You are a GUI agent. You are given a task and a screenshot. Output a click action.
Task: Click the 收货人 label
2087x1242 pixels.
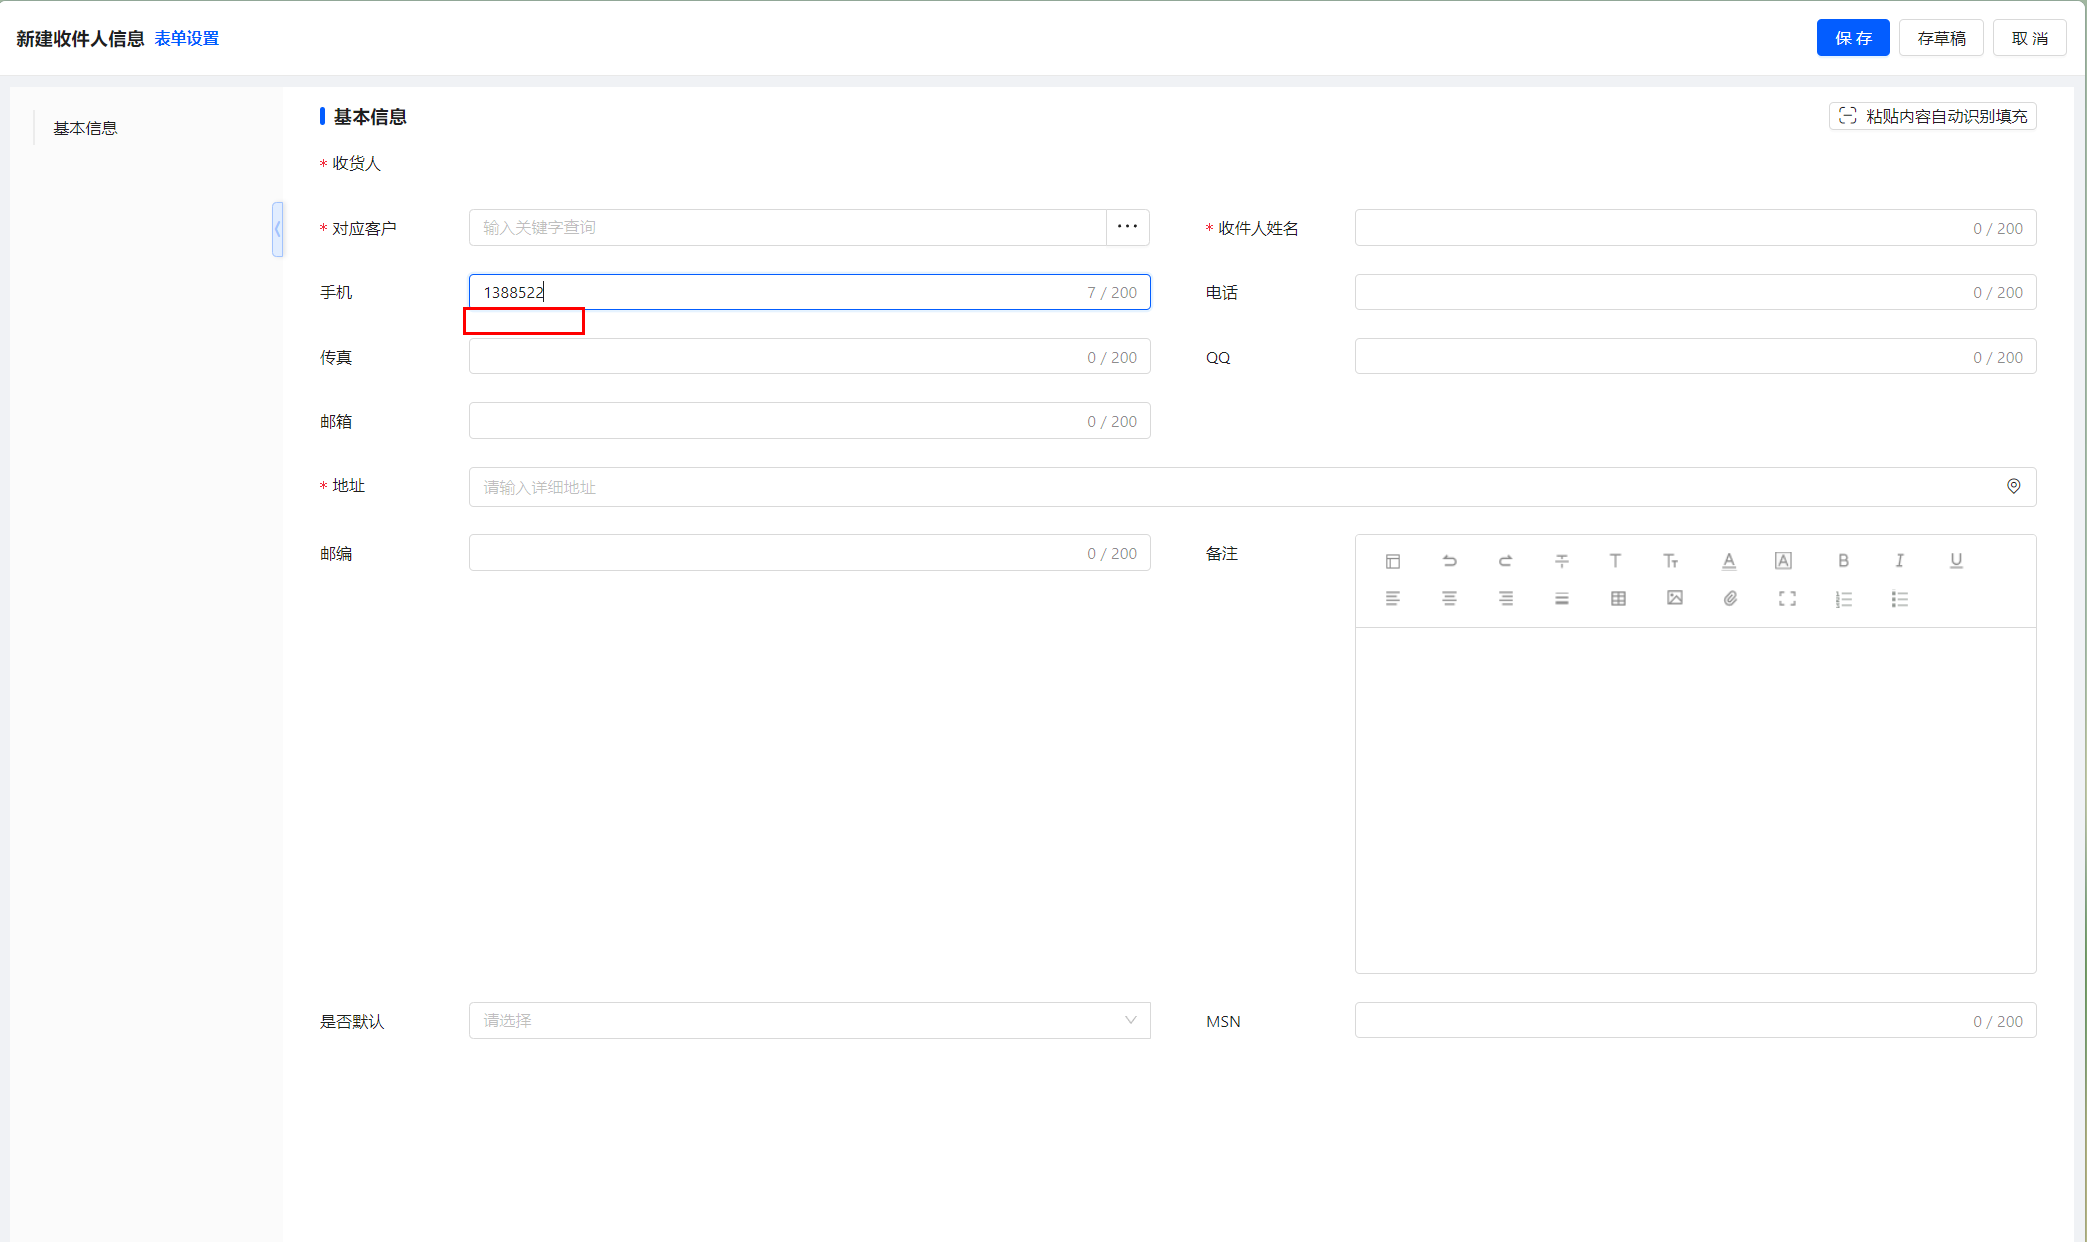(x=356, y=163)
